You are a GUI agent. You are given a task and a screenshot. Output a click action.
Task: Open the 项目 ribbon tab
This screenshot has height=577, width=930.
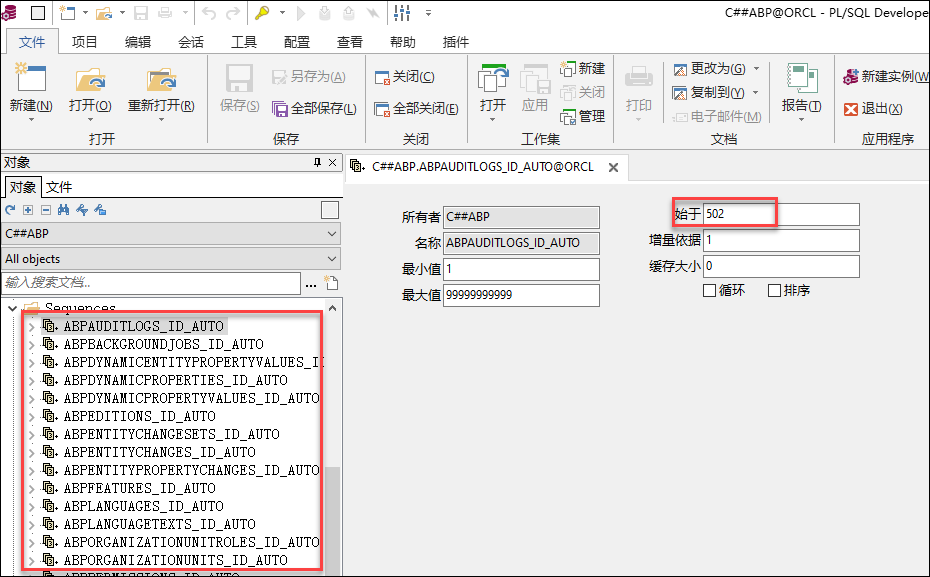pyautogui.click(x=84, y=42)
